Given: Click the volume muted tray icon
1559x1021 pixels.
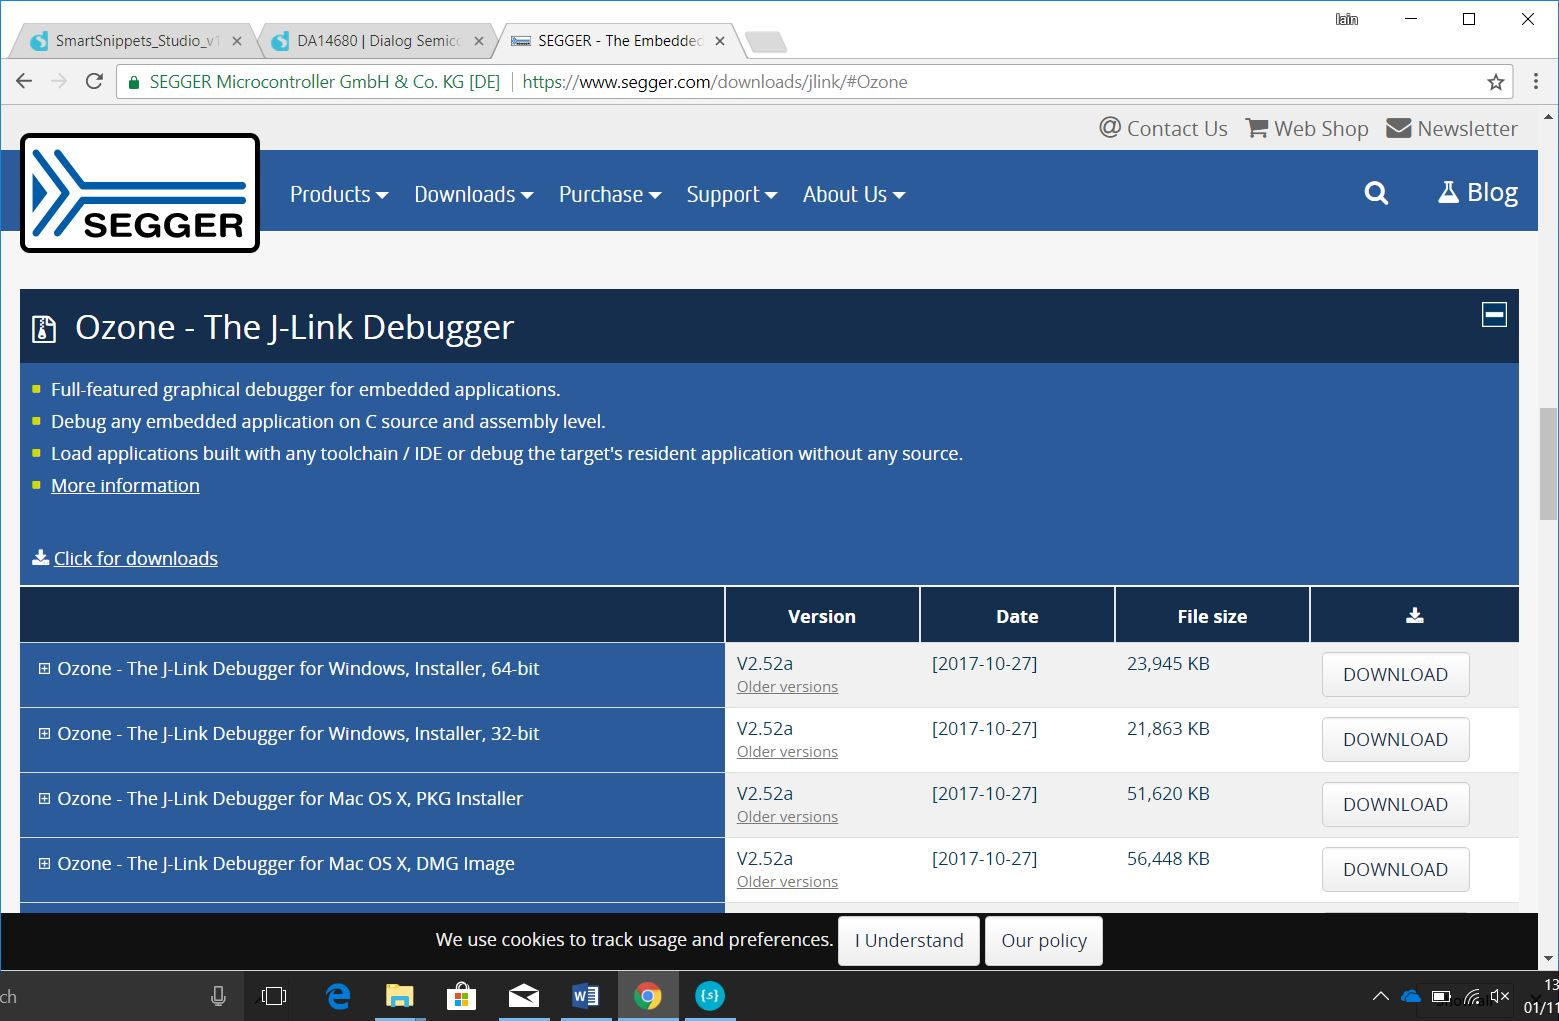Looking at the screenshot, I should pos(1500,996).
